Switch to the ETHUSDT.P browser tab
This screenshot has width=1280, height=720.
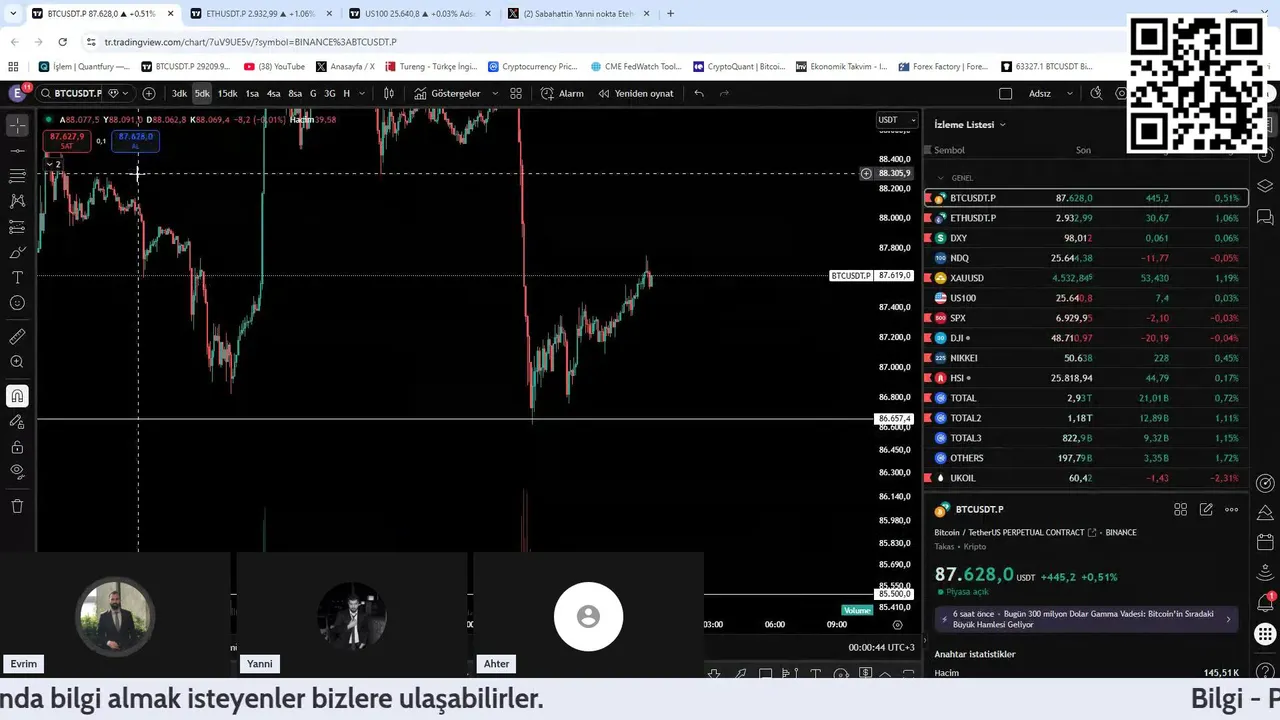(259, 14)
